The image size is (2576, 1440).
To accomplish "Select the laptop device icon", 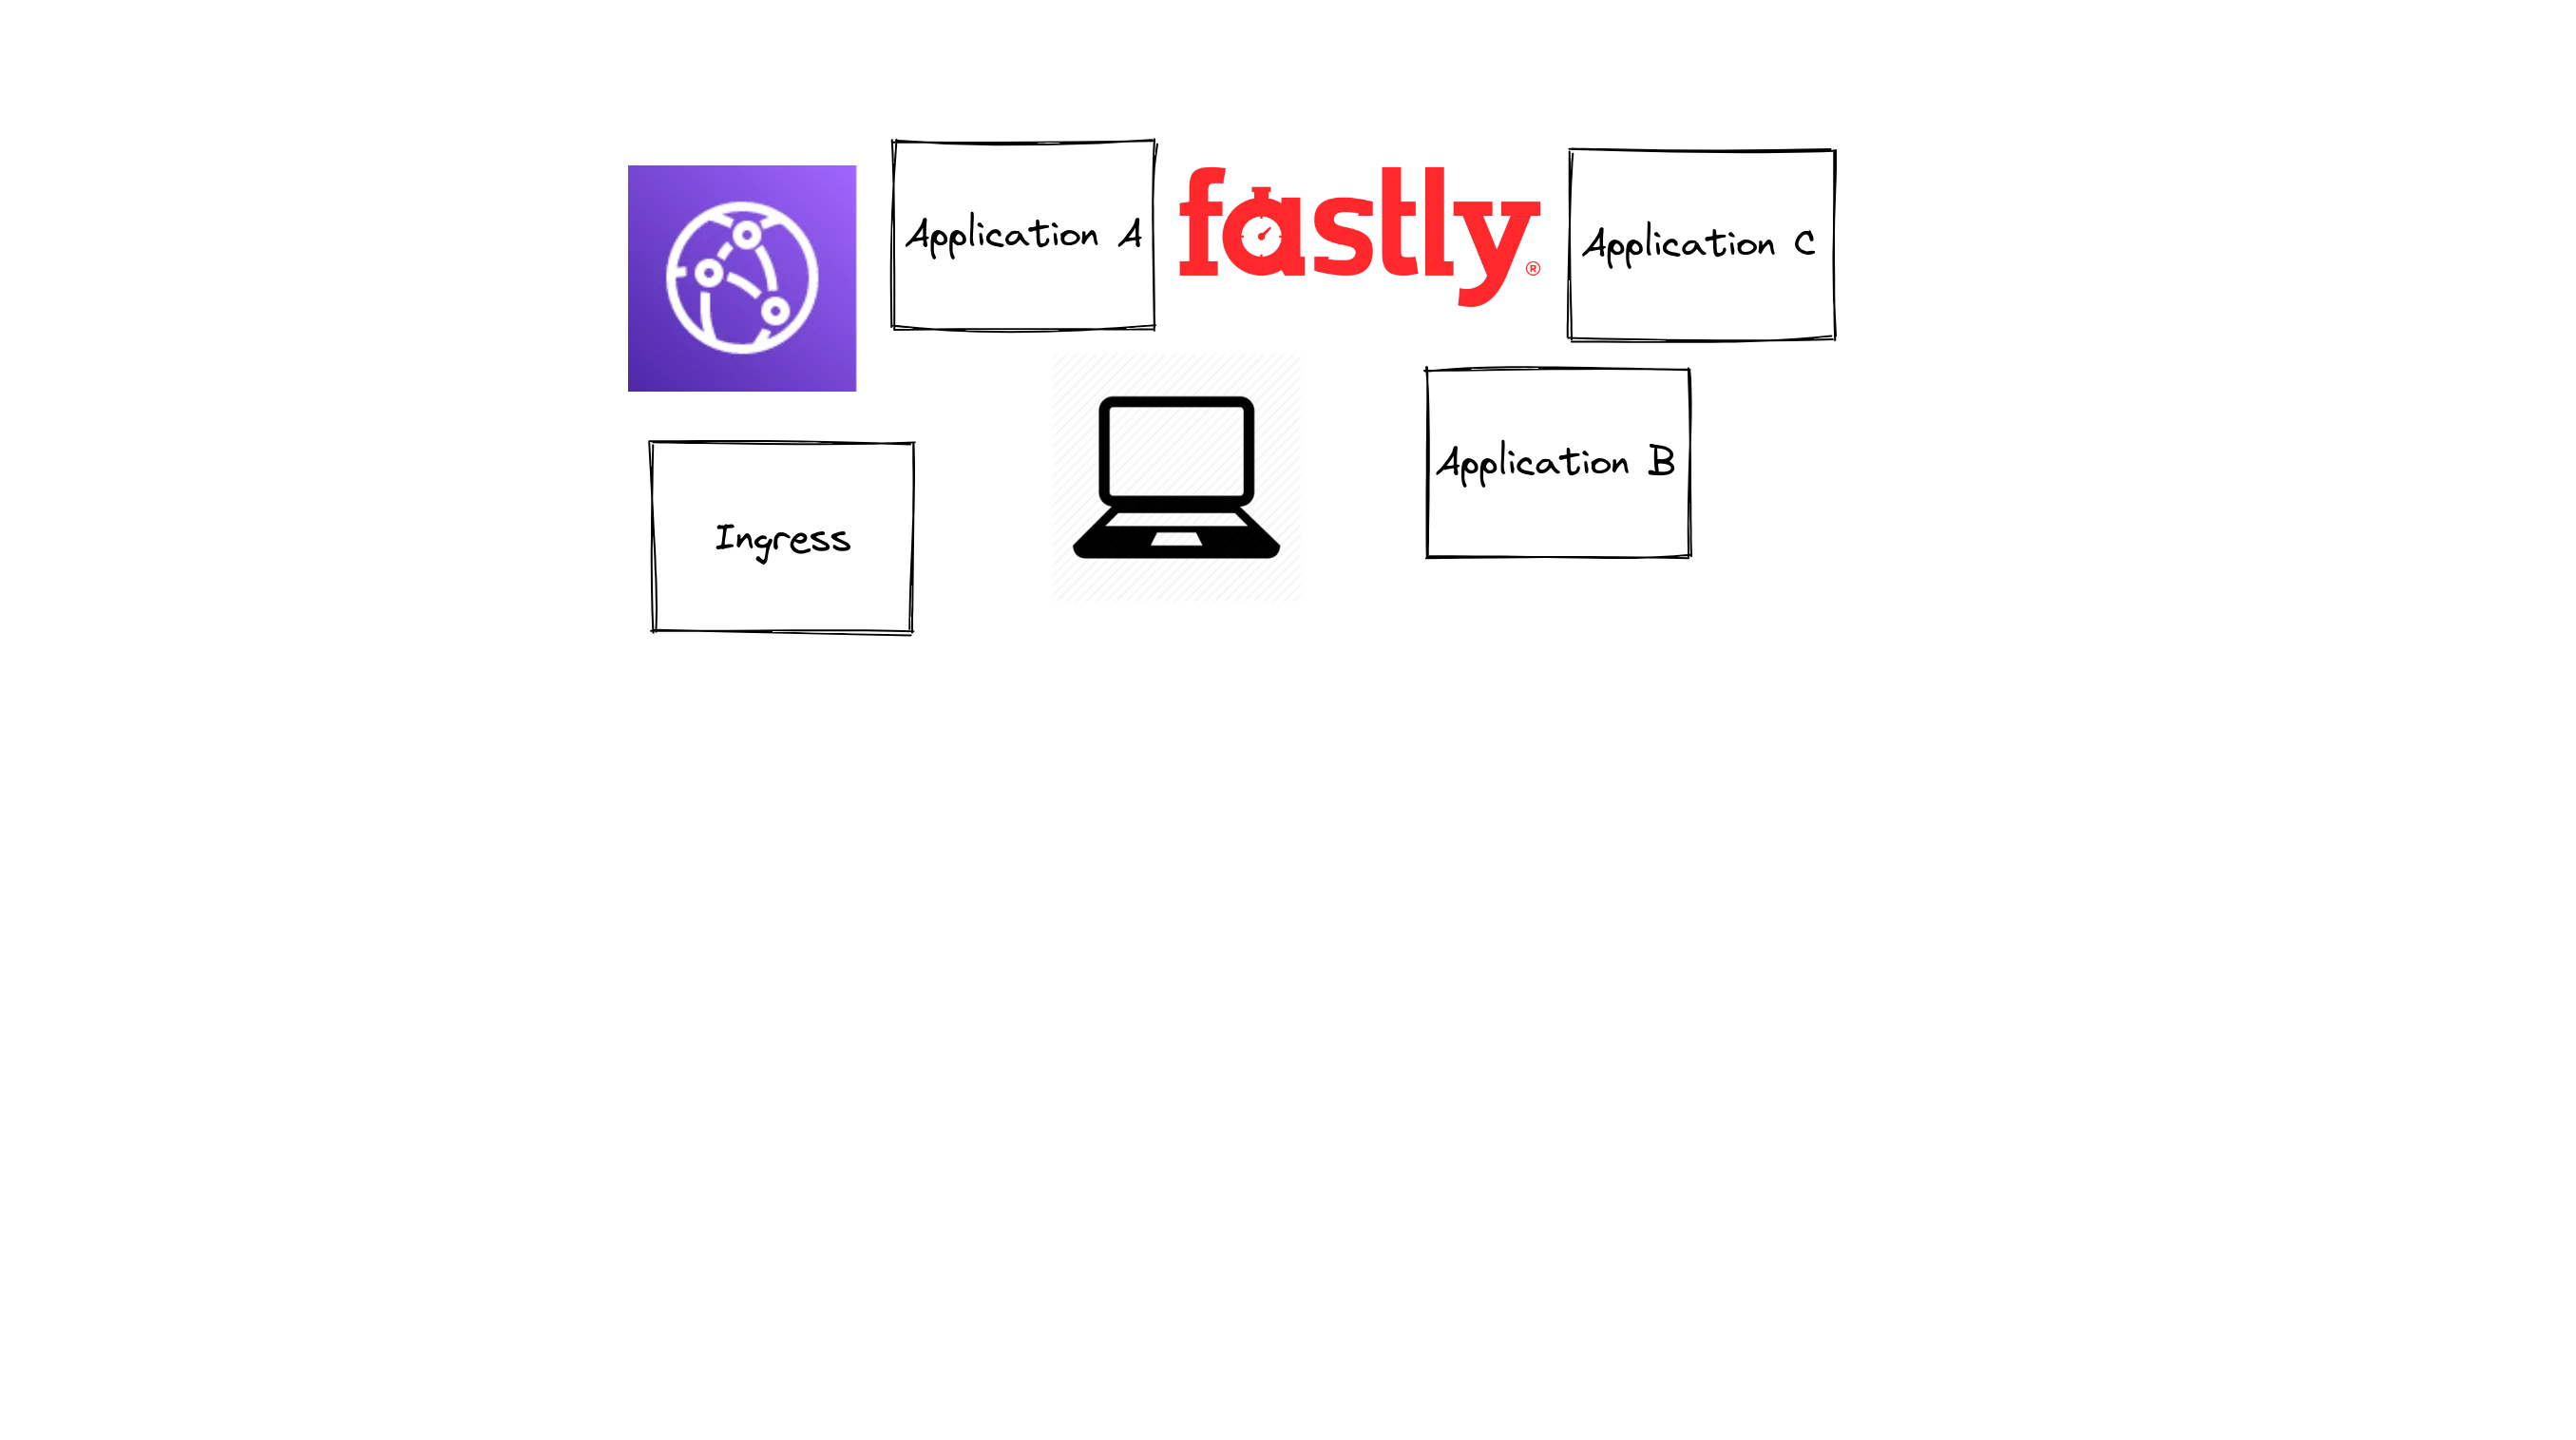I will pos(1178,478).
